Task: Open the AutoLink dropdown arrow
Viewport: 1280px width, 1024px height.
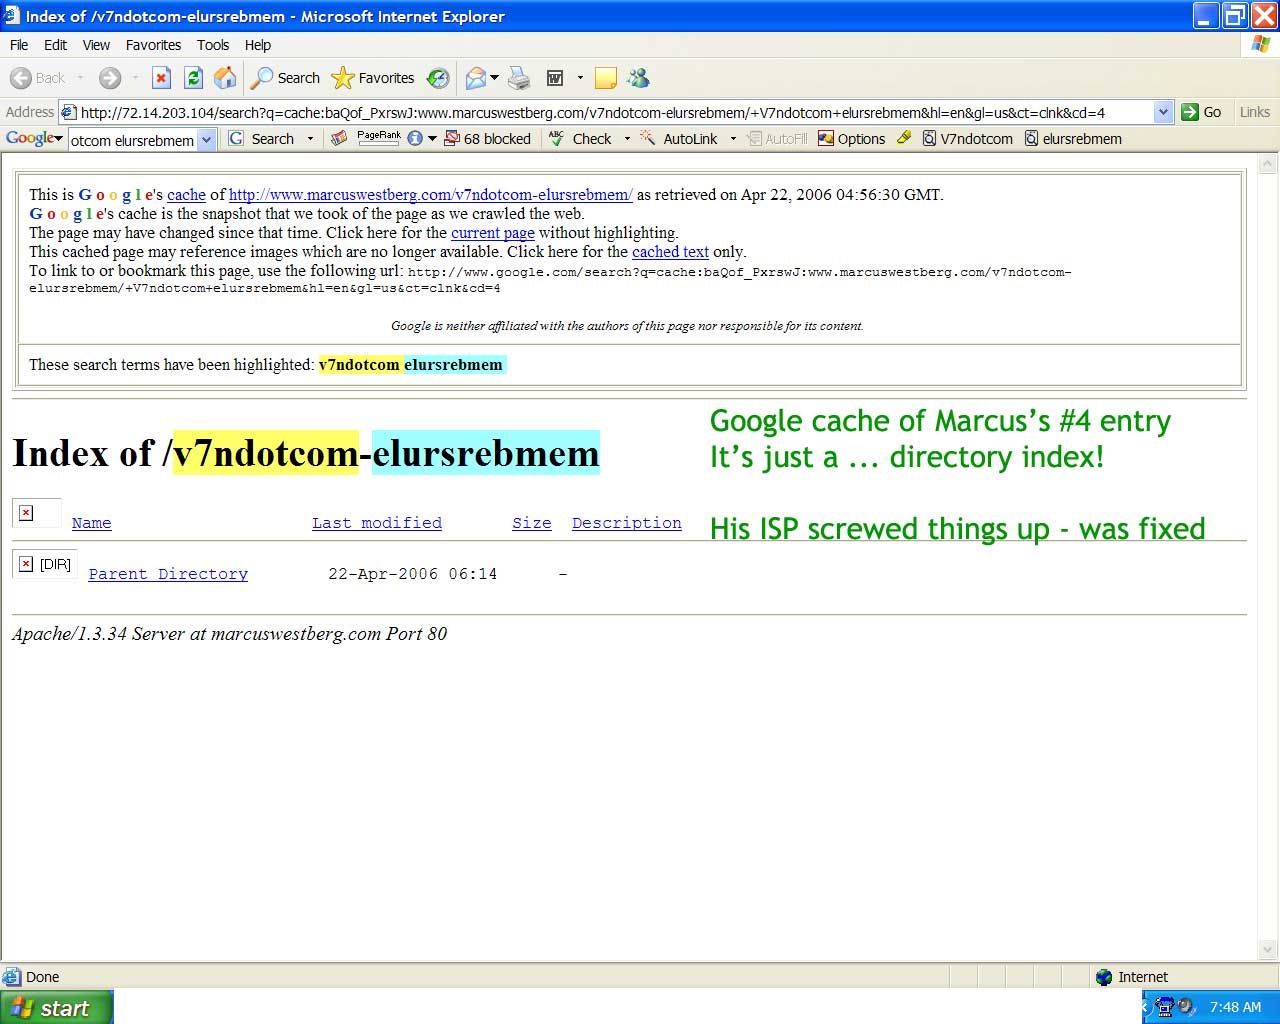Action: click(x=733, y=139)
